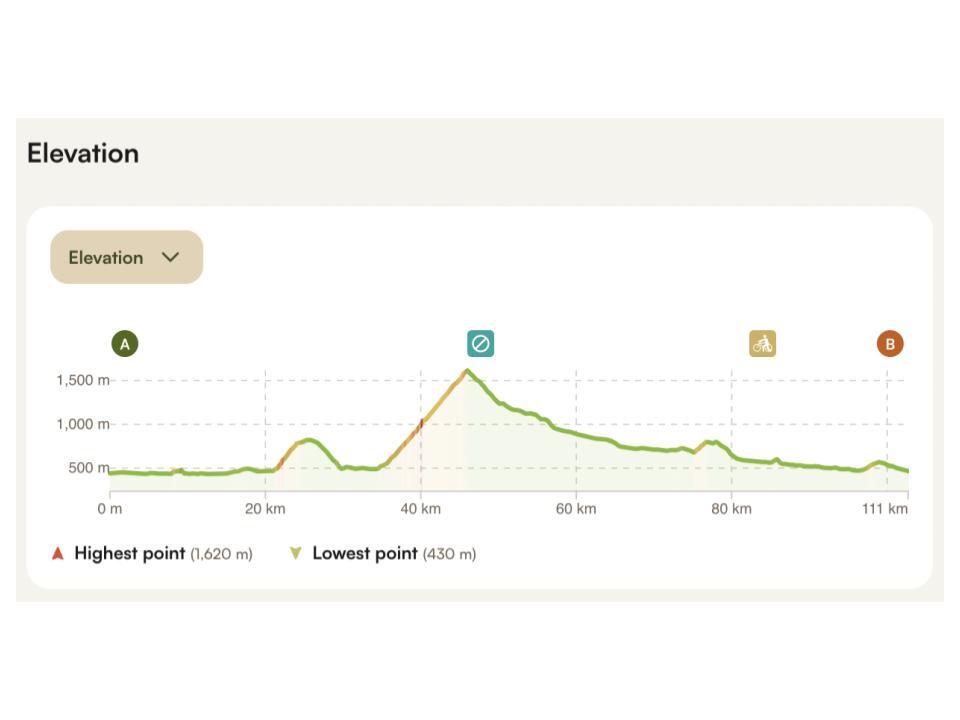The image size is (960, 720).
Task: Click the 80 km distance axis label
Action: (x=732, y=509)
